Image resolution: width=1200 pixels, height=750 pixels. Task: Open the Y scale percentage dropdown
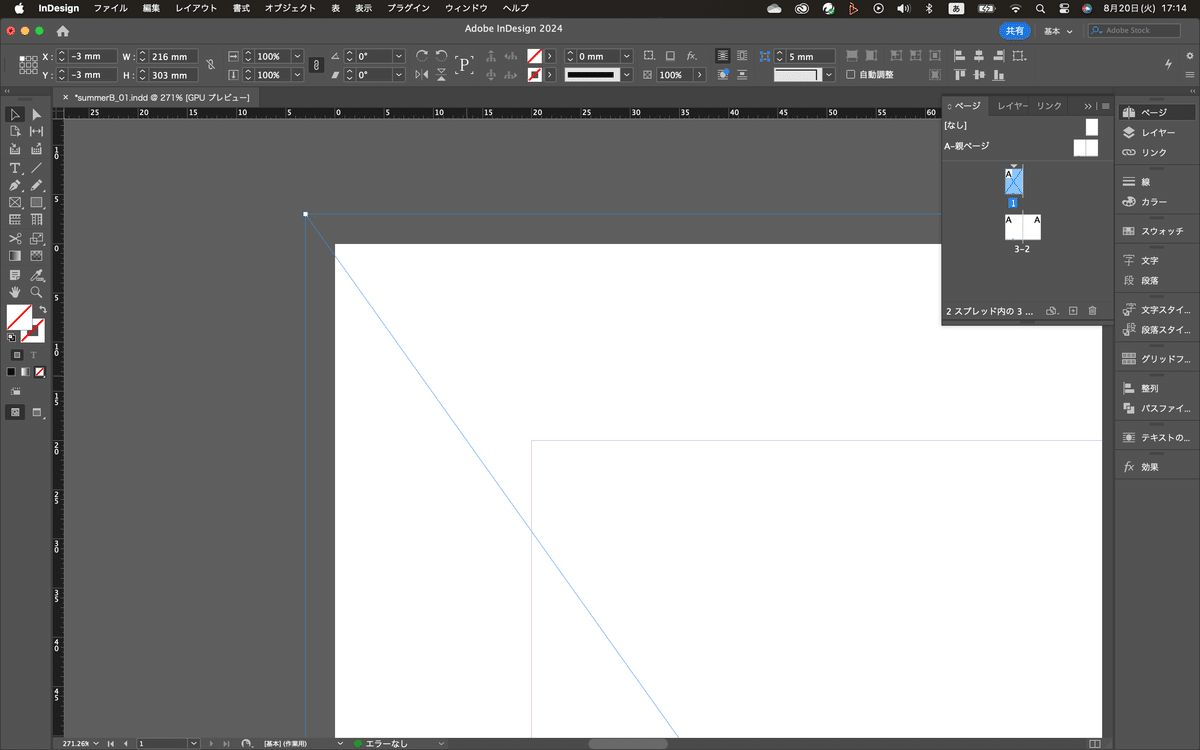pos(297,75)
